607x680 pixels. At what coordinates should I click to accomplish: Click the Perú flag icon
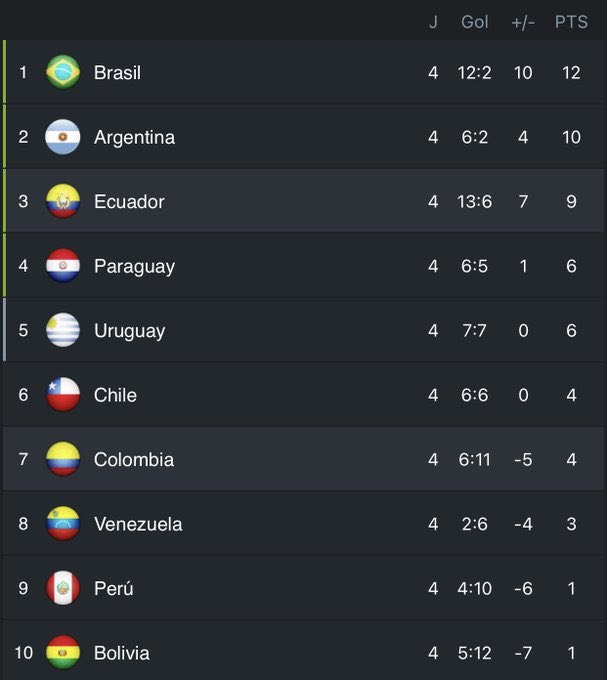click(x=63, y=588)
